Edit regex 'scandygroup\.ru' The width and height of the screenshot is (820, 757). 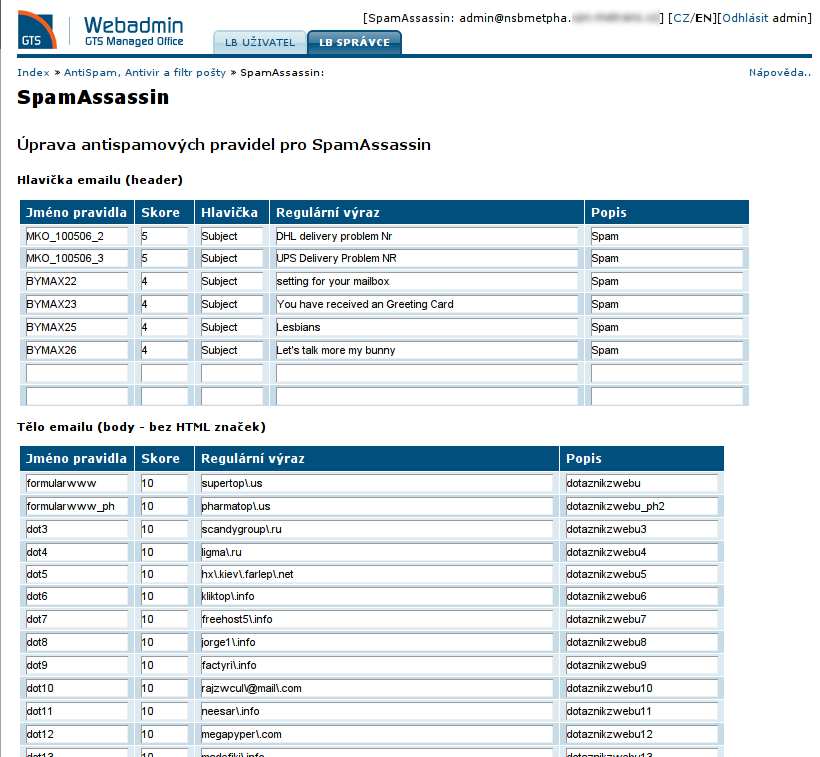pyautogui.click(x=377, y=529)
